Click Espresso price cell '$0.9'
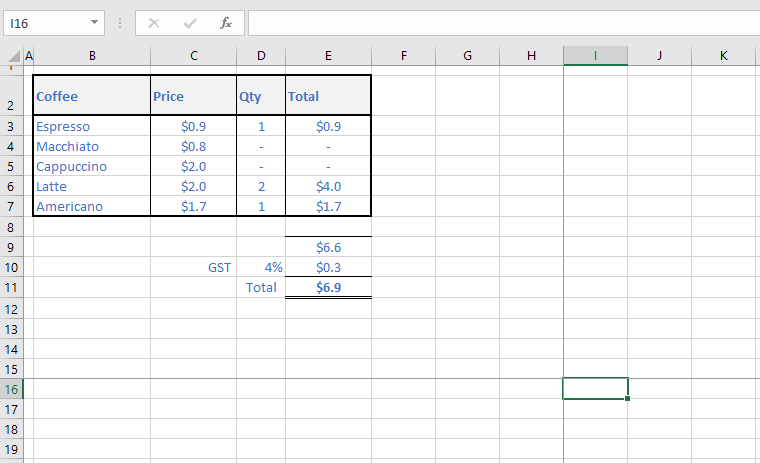This screenshot has width=760, height=463. 193,126
